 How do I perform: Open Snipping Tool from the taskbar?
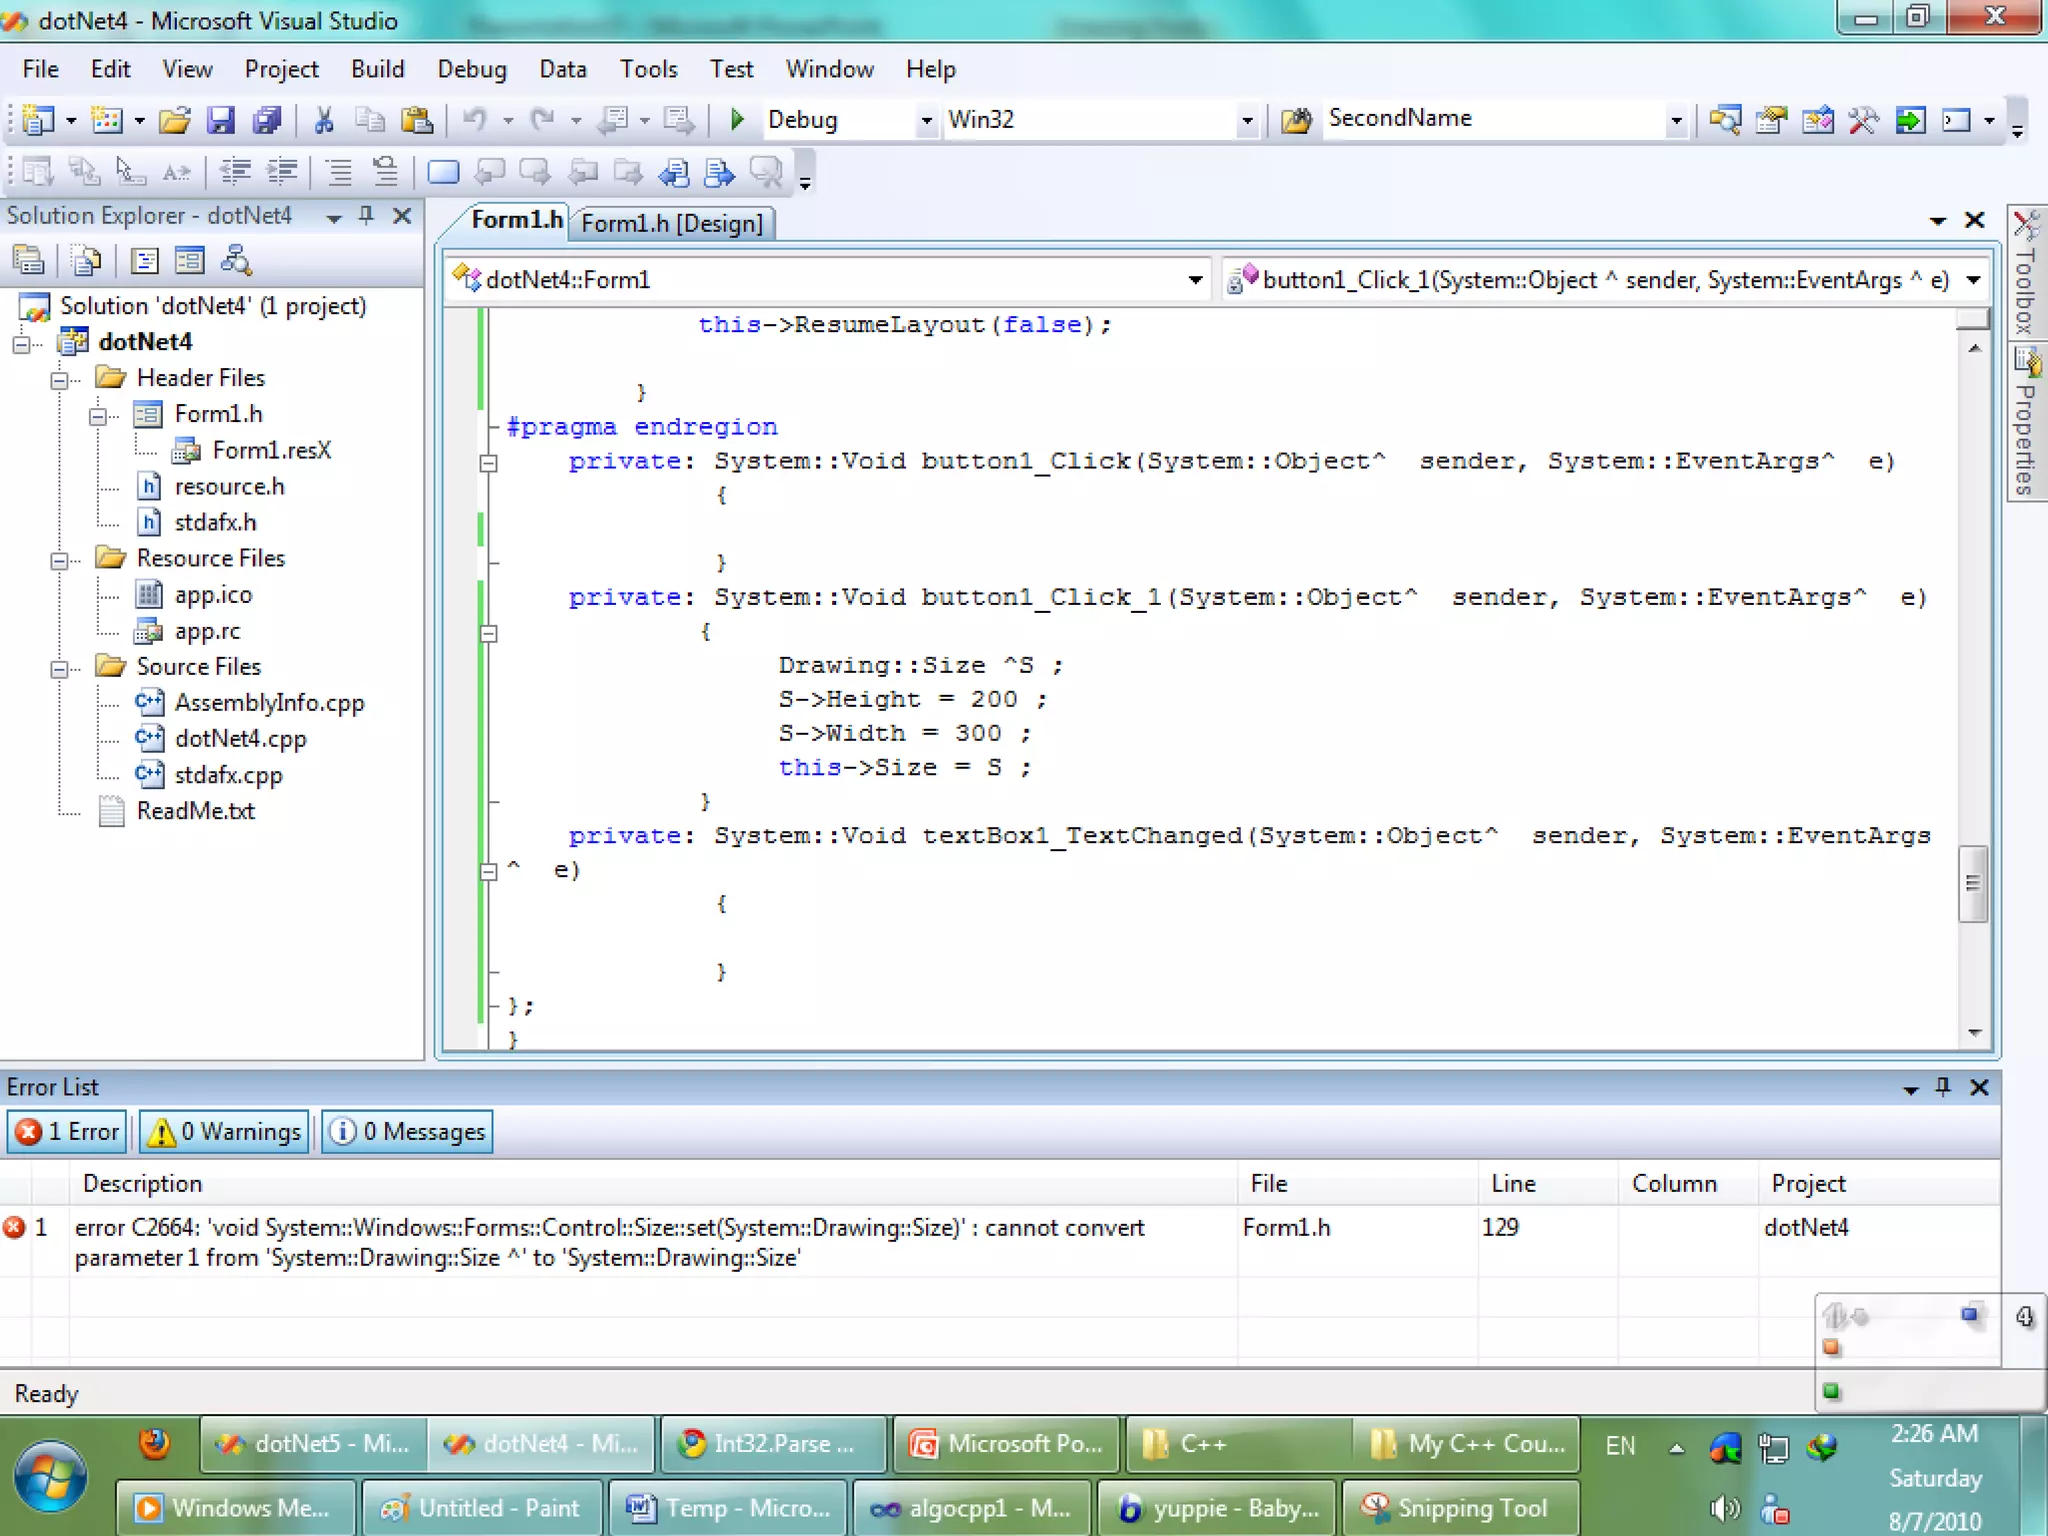click(x=1460, y=1507)
